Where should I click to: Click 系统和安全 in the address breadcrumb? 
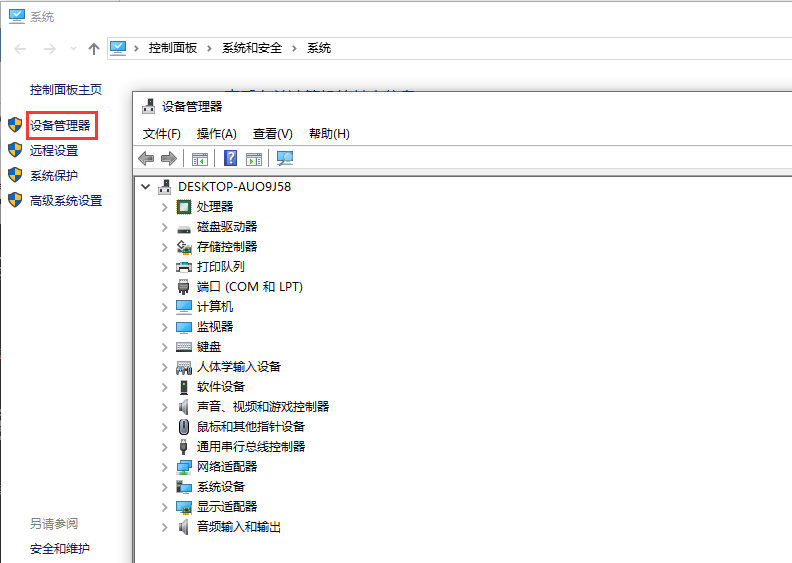(252, 48)
